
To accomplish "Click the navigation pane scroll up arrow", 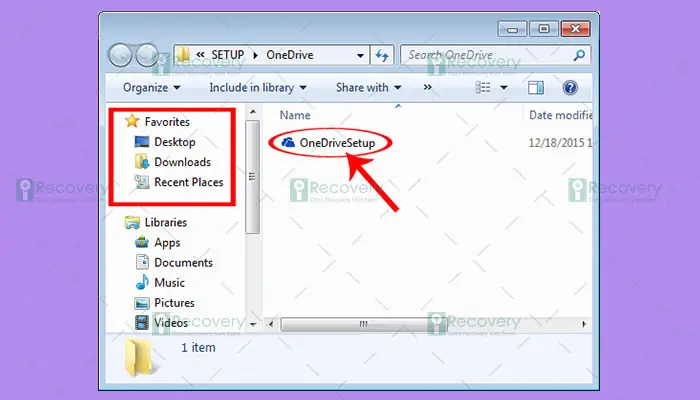I will [x=253, y=112].
